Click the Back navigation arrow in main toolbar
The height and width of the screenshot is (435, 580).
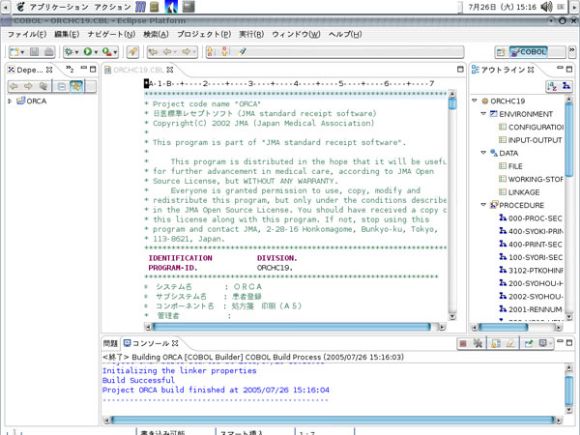click(x=167, y=52)
